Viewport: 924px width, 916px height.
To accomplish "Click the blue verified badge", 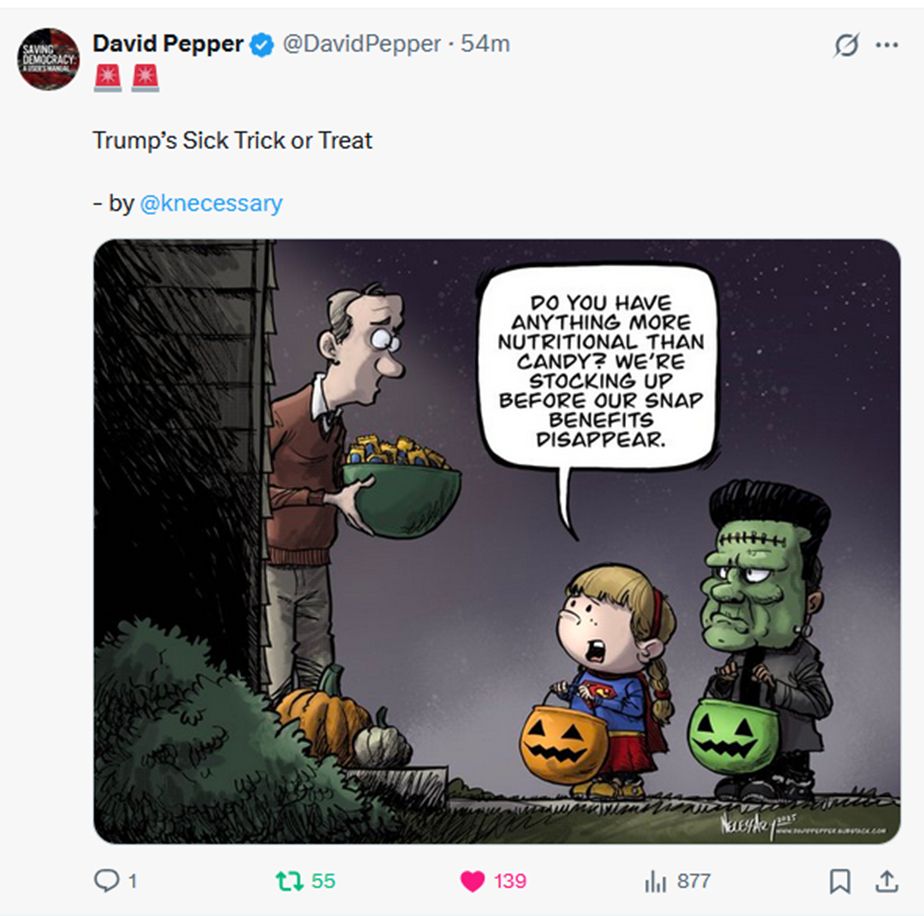I will tap(262, 45).
